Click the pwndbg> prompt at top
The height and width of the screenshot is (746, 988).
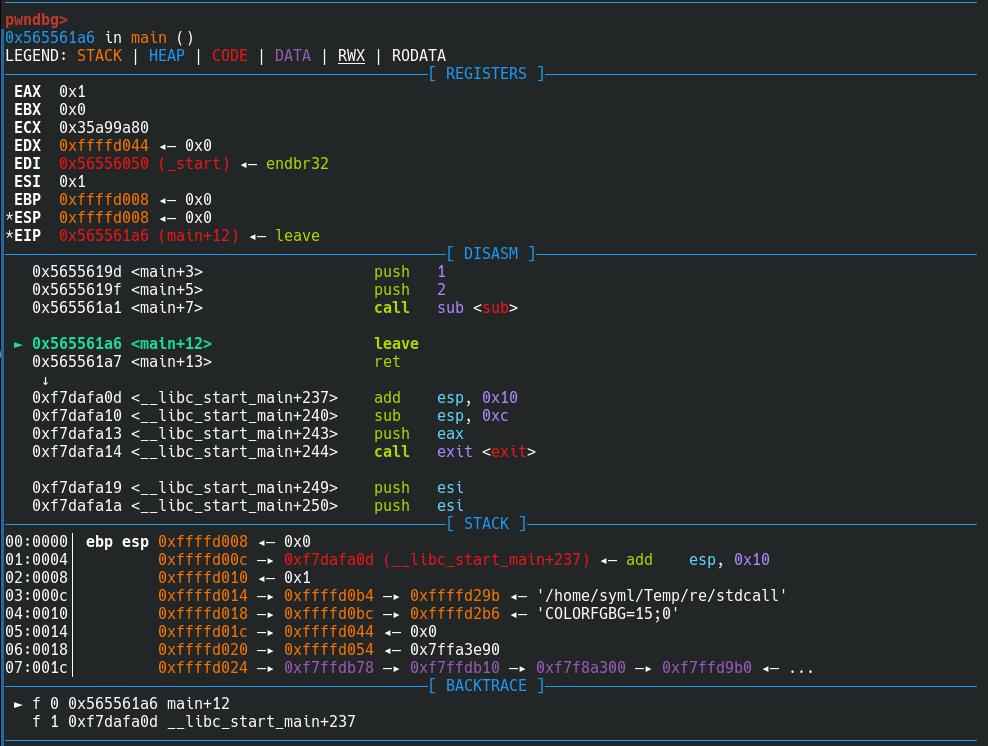pyautogui.click(x=36, y=19)
